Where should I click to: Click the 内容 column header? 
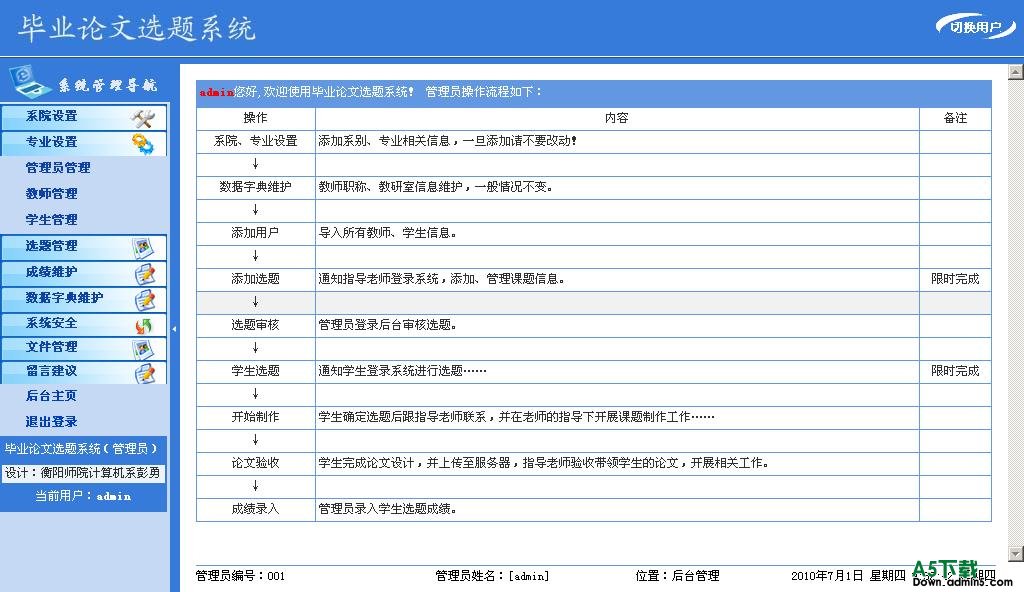(616, 118)
